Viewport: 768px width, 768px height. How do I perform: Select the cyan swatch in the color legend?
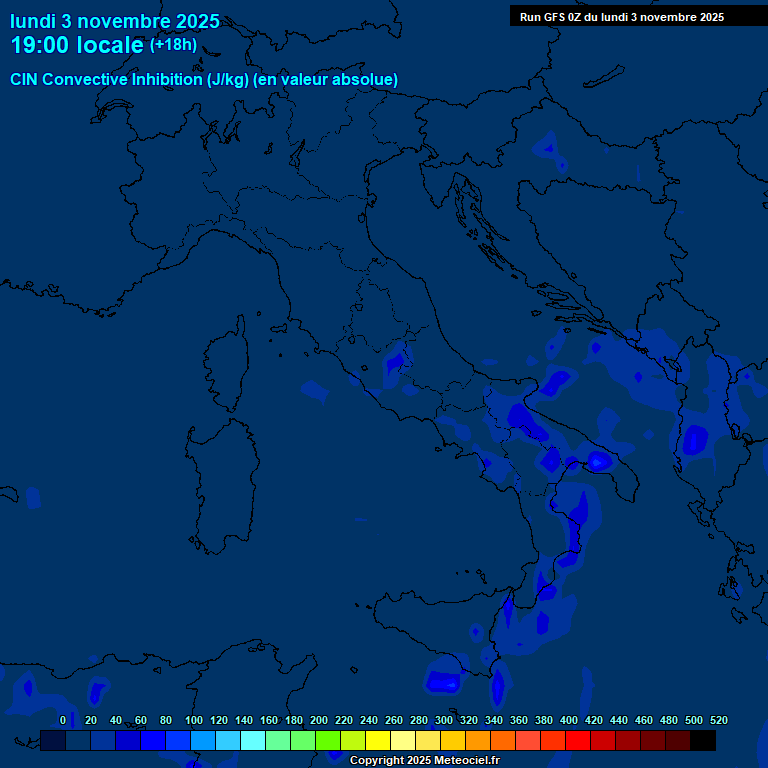coord(253,741)
